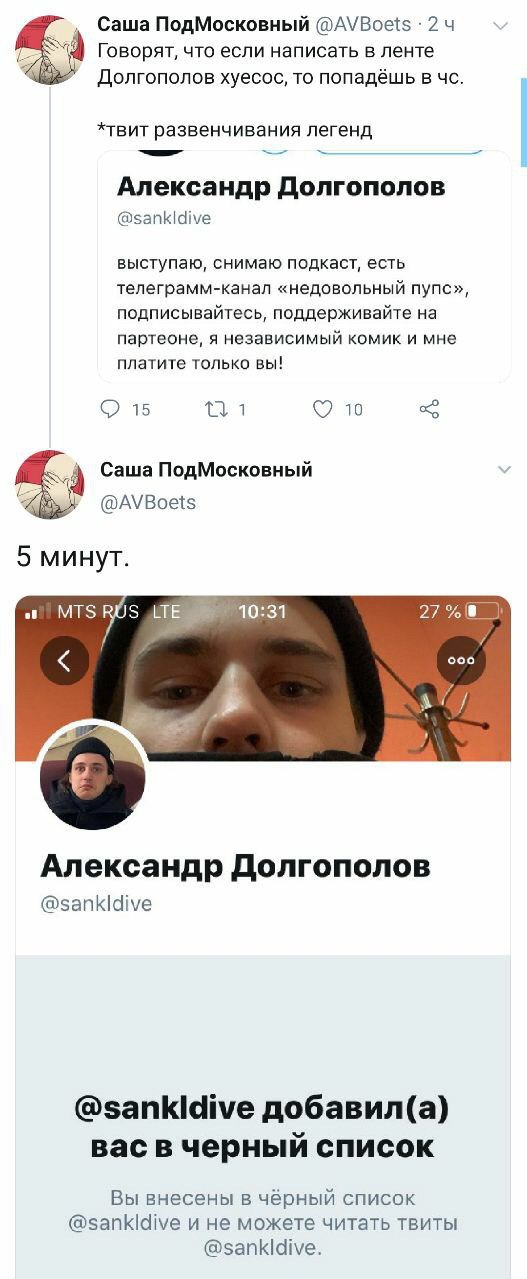527x1279 pixels.
Task: Click the blocked notice heading 'добавил(а) вас в черный список'
Action: click(262, 1127)
